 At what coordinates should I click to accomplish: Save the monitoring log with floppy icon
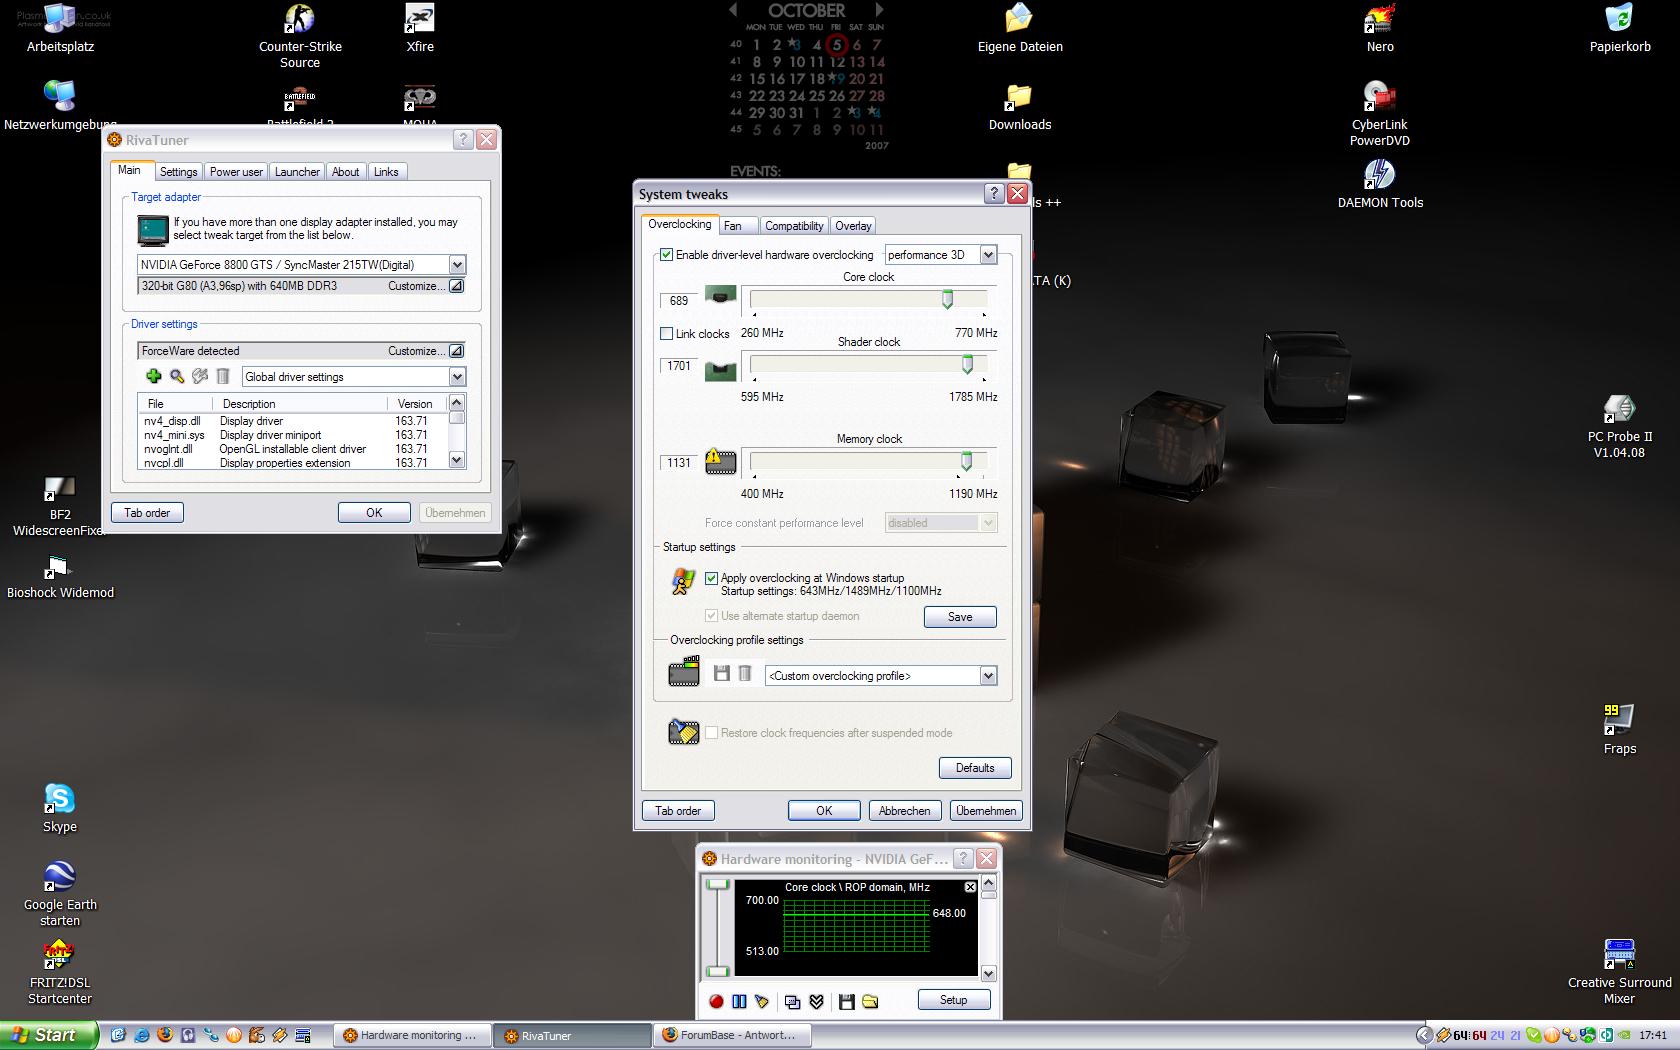click(847, 1001)
